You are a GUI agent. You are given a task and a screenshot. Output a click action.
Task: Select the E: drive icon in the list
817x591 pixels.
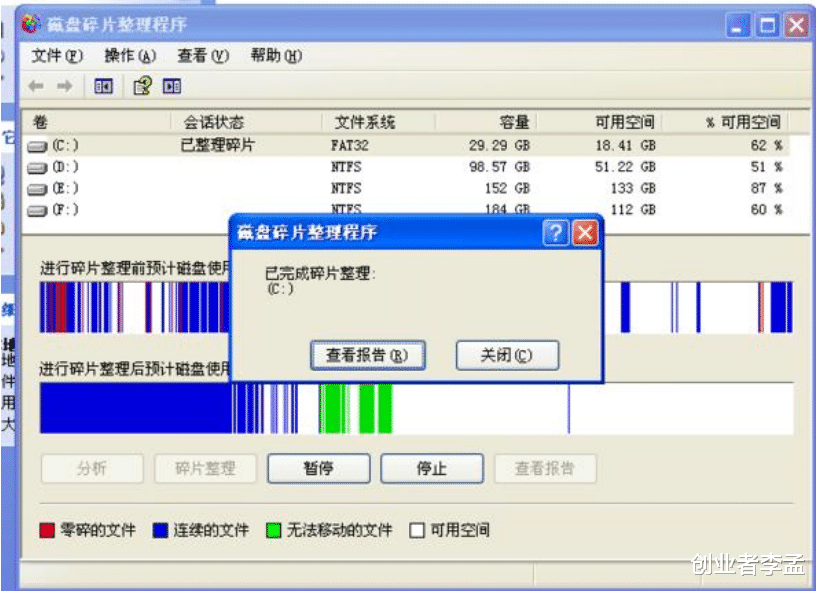[x=38, y=189]
